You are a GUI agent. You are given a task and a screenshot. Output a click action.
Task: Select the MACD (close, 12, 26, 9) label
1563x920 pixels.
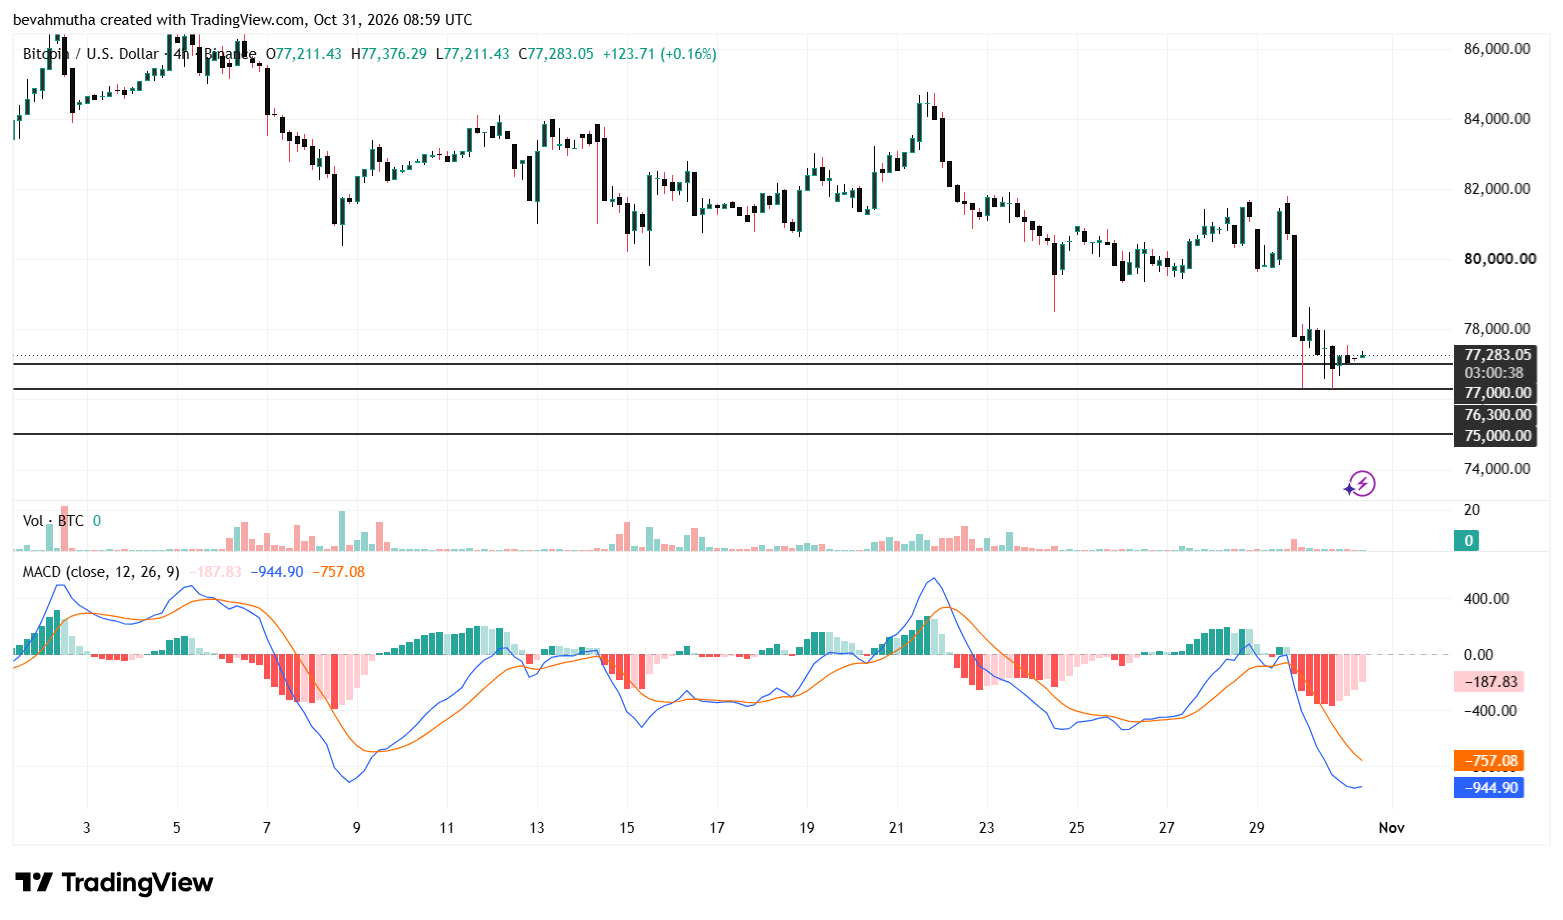[101, 572]
